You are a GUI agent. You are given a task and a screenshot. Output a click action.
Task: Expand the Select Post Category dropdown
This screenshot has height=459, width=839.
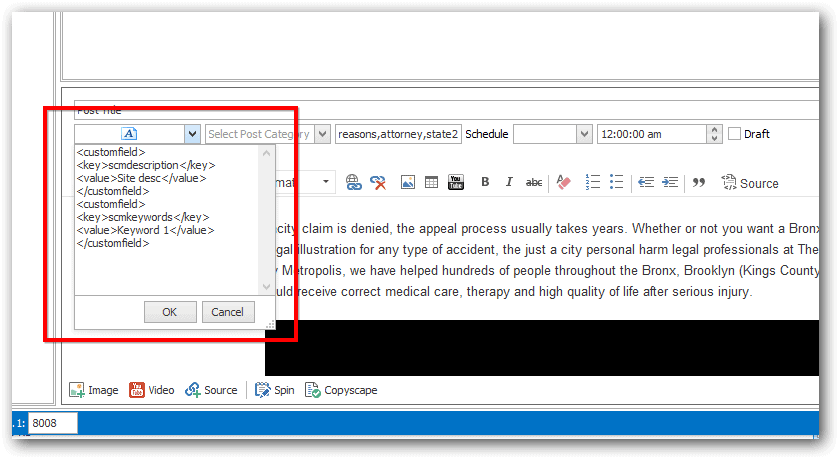pyautogui.click(x=322, y=134)
